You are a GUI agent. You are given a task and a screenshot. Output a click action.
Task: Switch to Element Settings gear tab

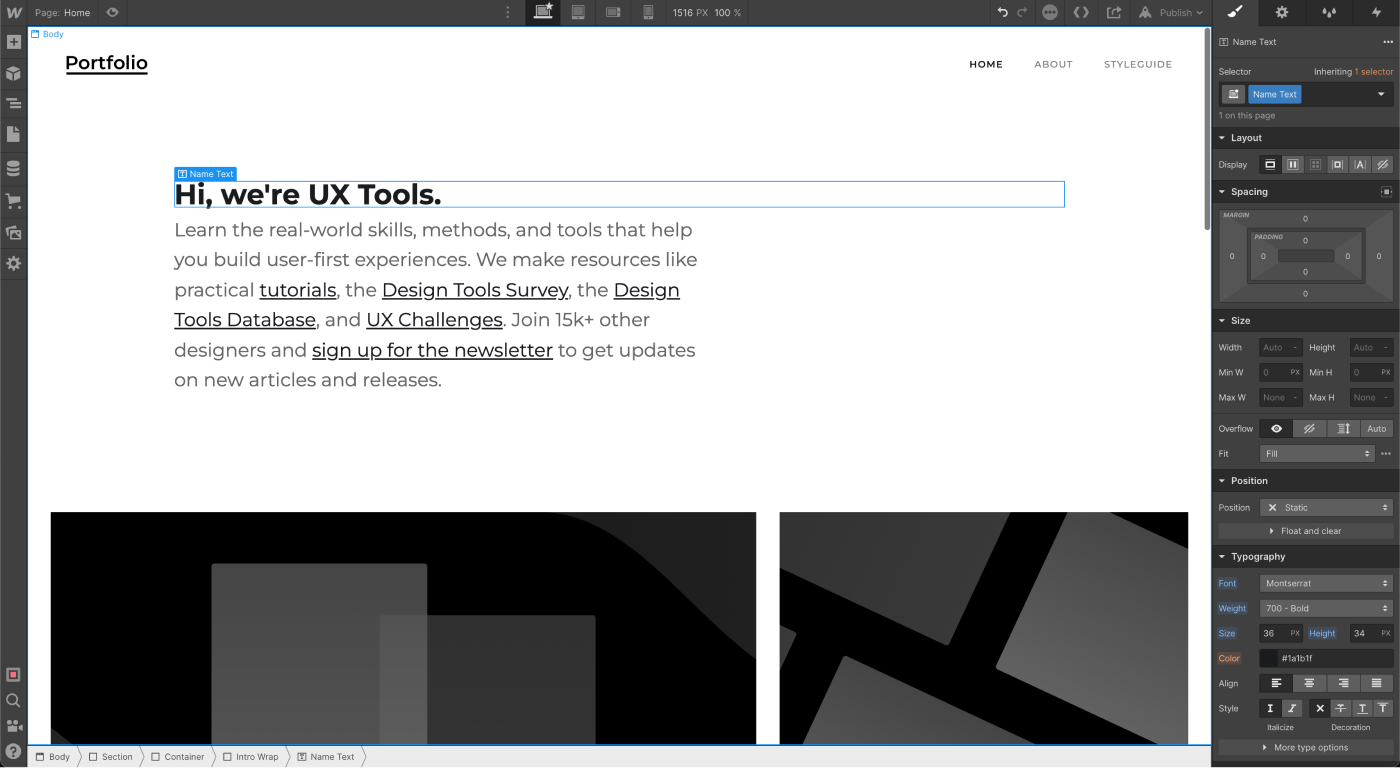coord(1282,12)
